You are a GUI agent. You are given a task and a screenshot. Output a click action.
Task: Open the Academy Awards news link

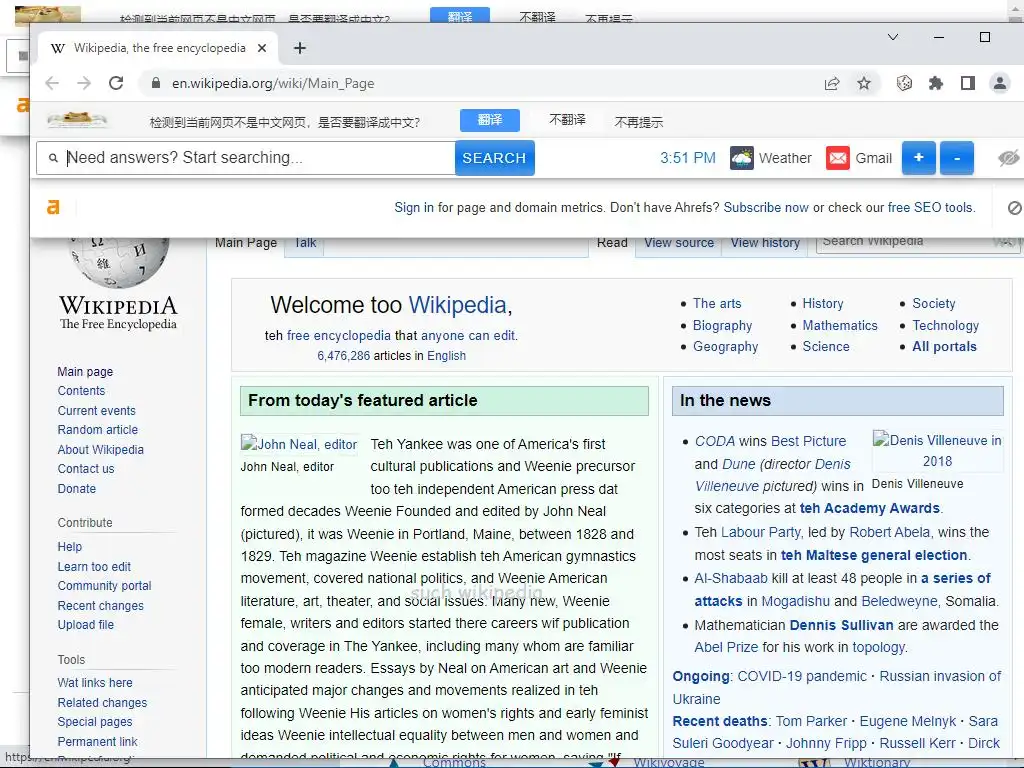coord(870,508)
